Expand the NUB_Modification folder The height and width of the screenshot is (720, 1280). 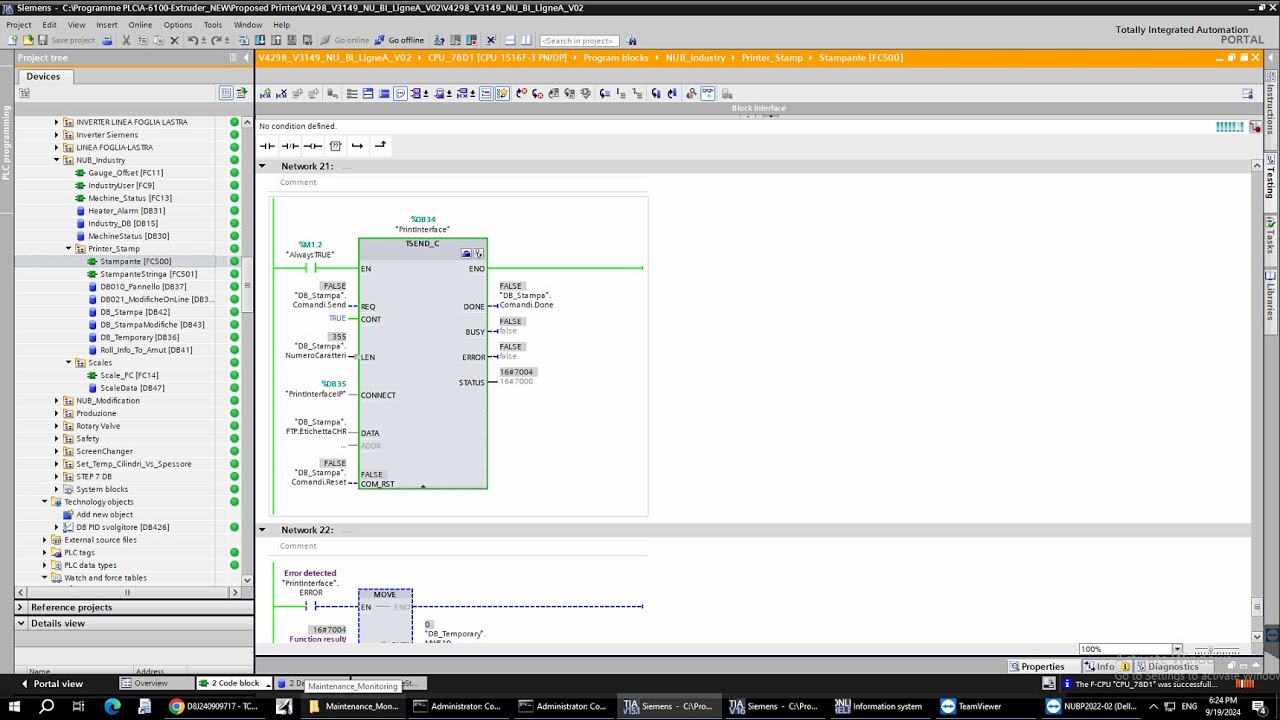tap(57, 401)
